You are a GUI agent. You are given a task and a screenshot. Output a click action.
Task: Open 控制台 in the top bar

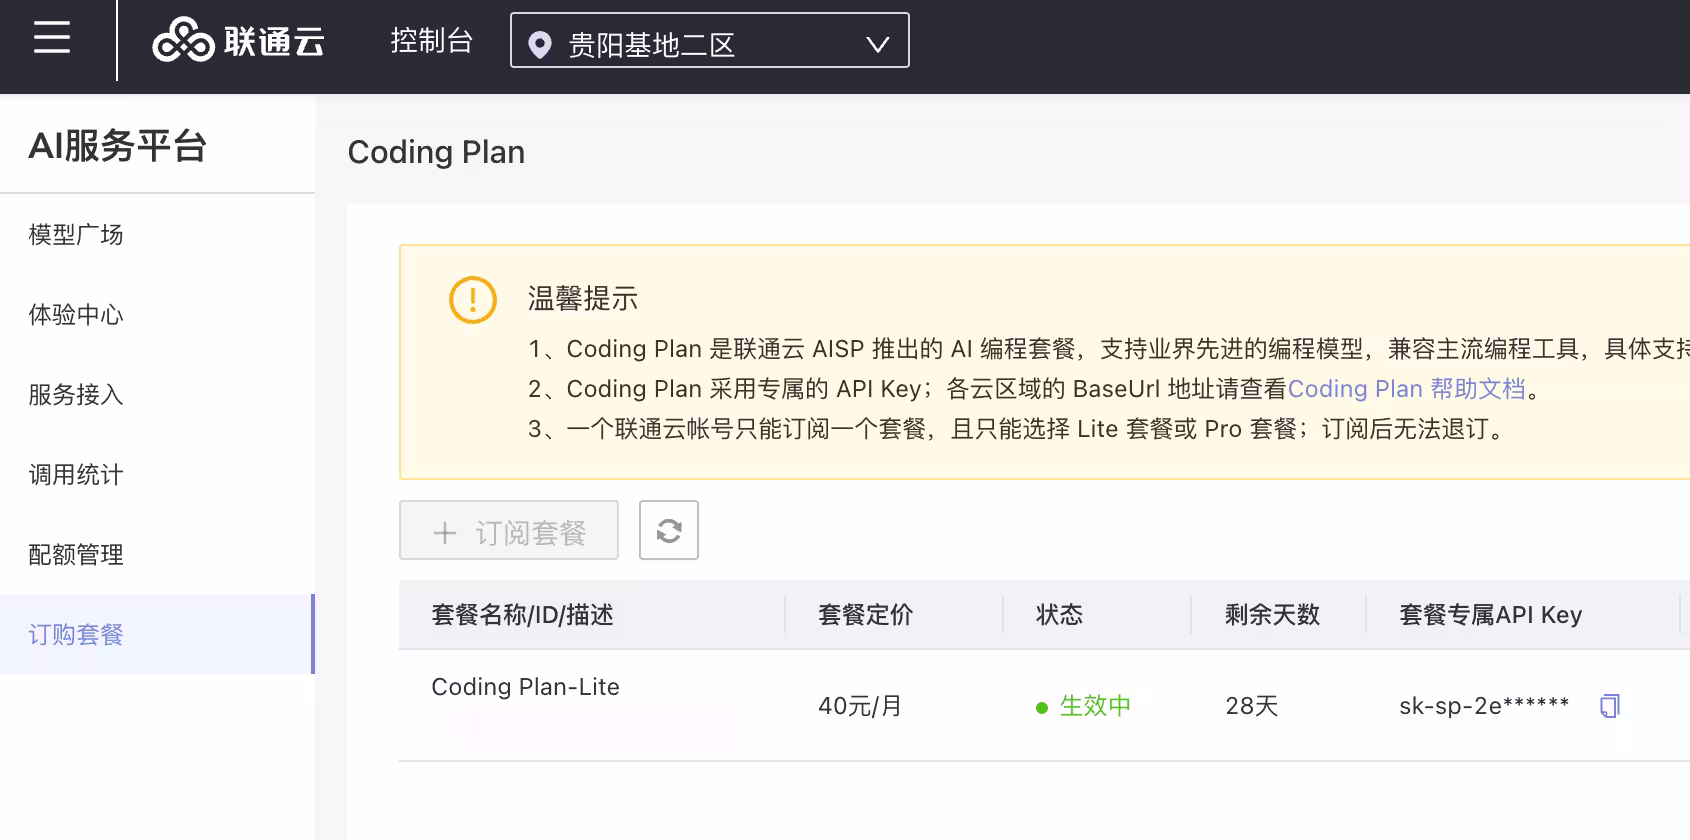click(431, 41)
